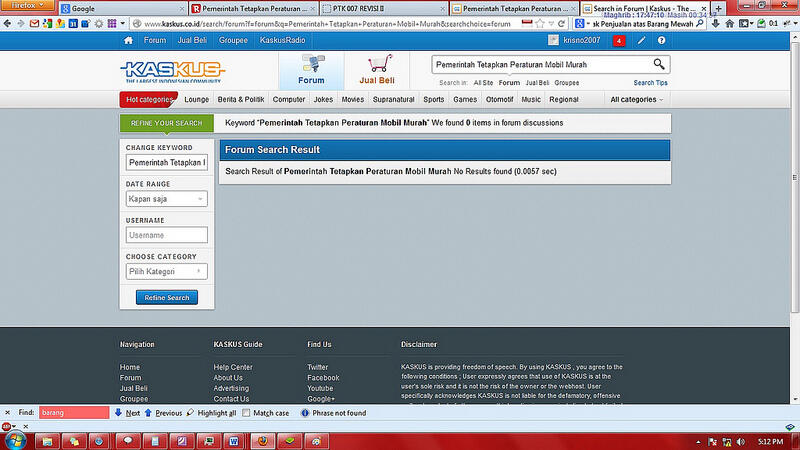Screen dimensions: 800x450
Task: Toggle the Match case checkbox
Action: [246, 413]
